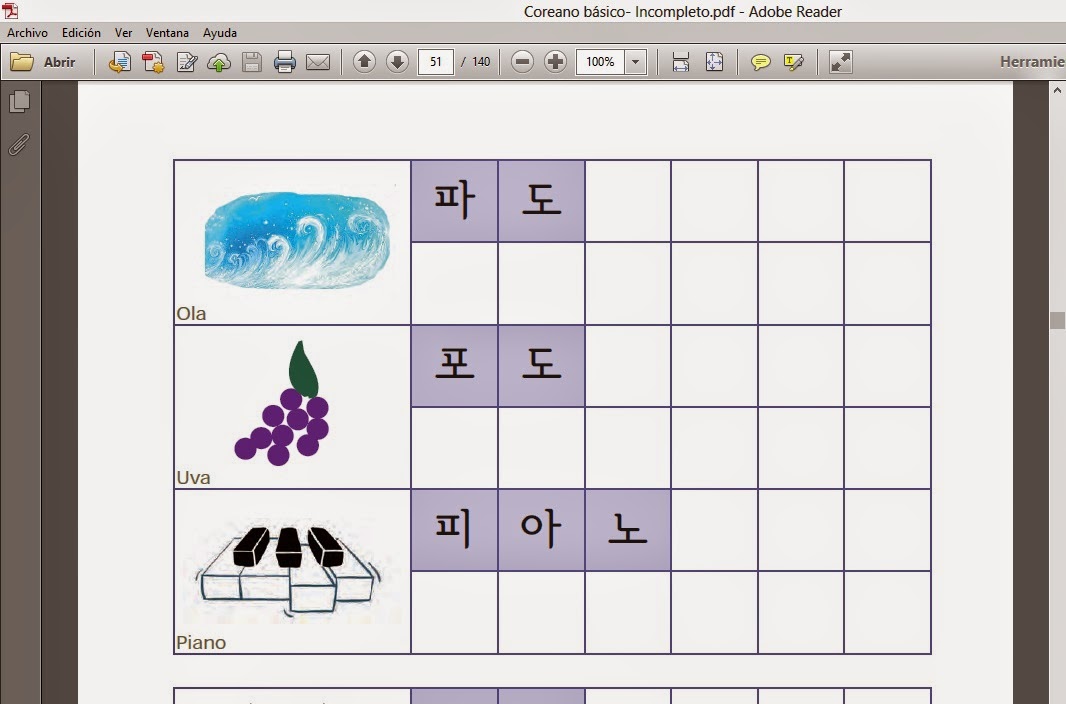1066x704 pixels.
Task: Click the Abrir button
Action: click(47, 62)
